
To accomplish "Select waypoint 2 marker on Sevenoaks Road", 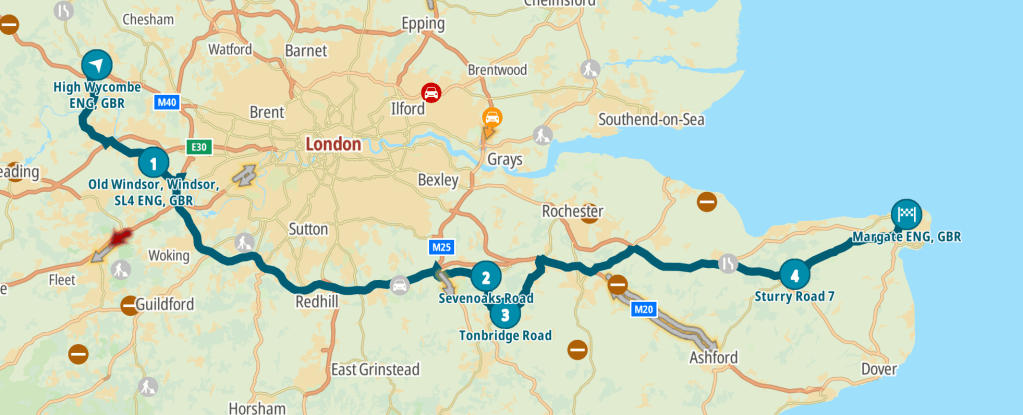I will point(485,277).
